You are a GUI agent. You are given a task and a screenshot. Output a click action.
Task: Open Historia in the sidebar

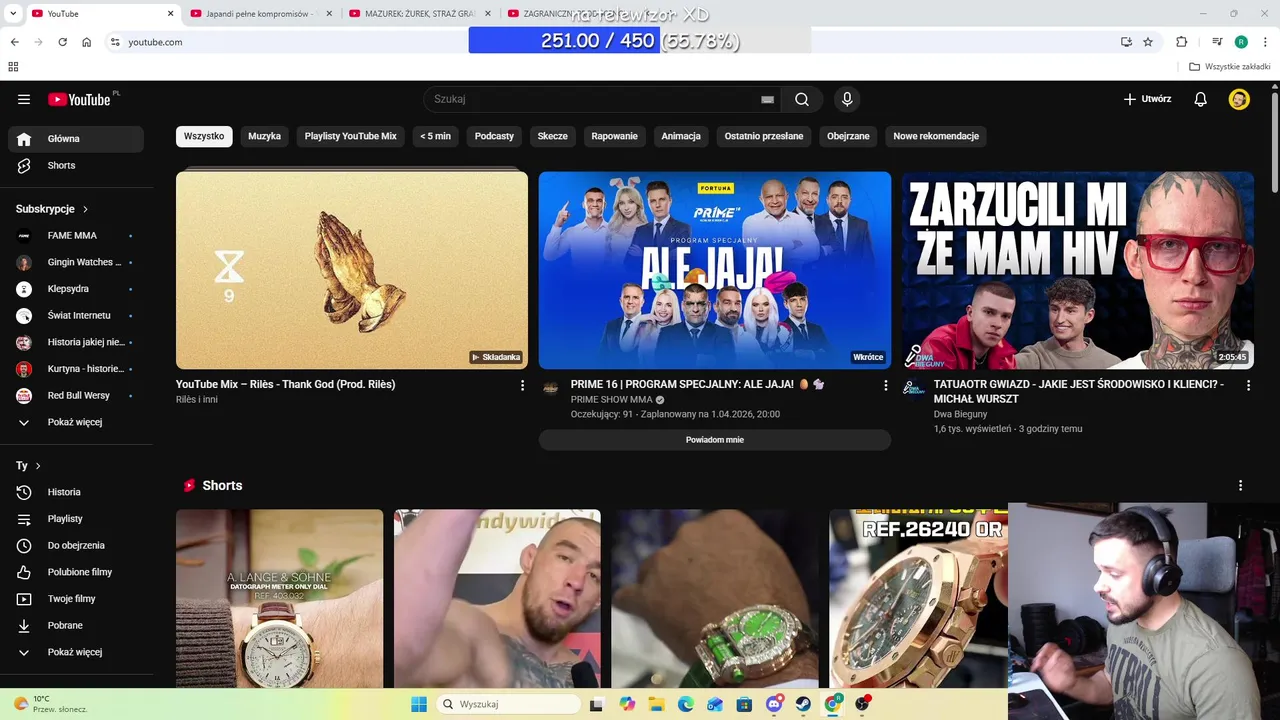[76, 492]
